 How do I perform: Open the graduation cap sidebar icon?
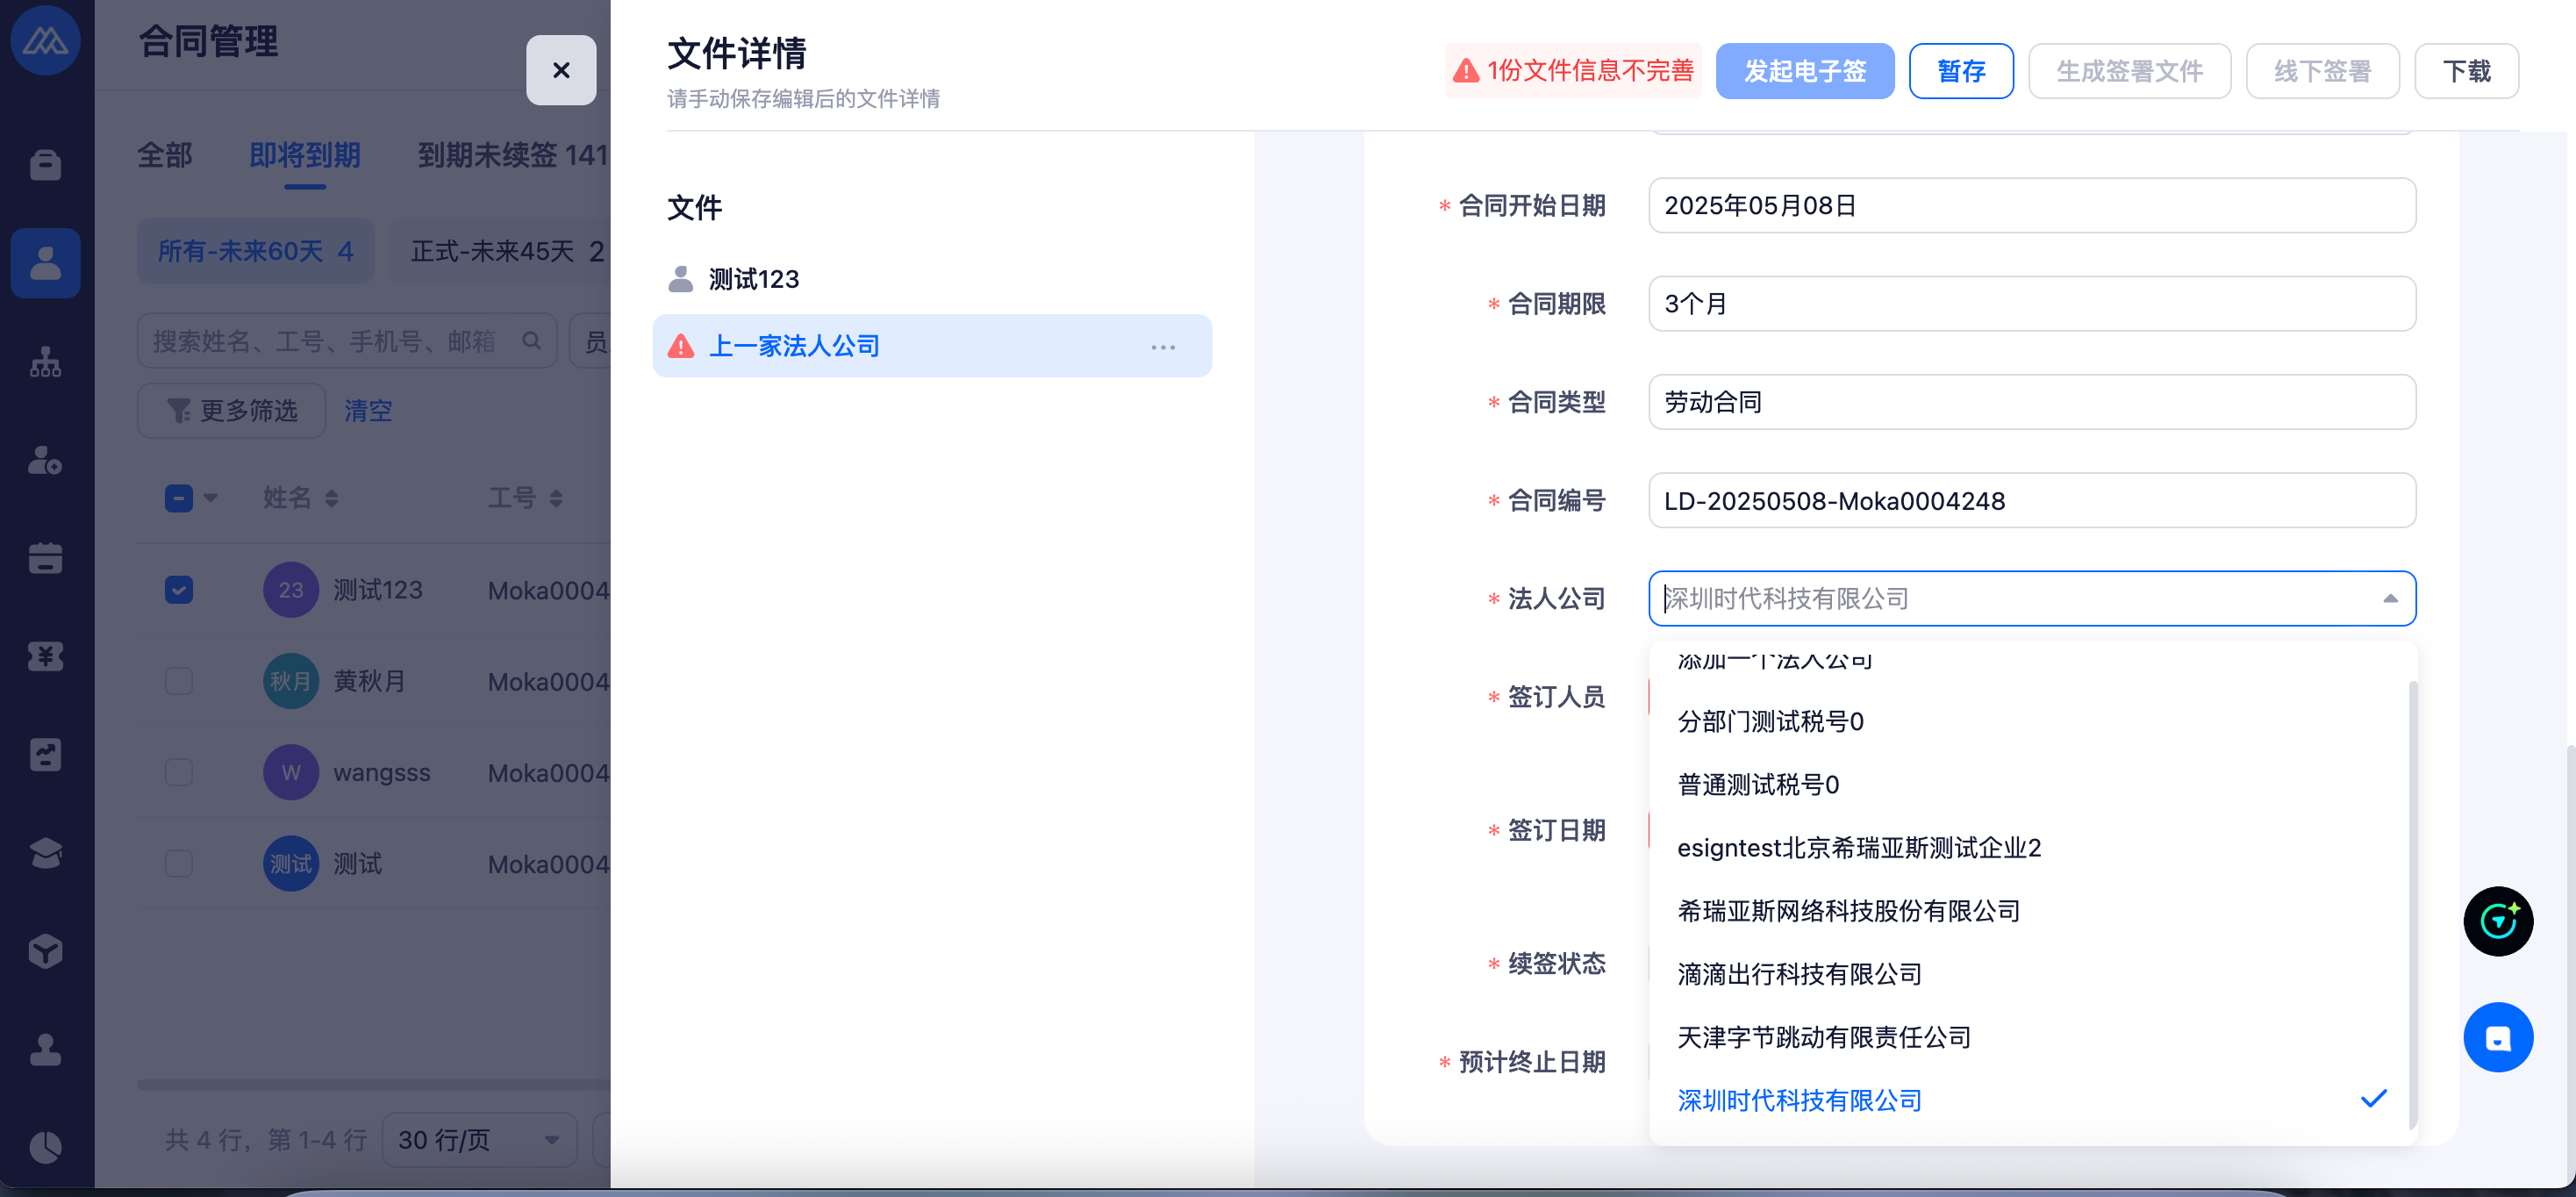pyautogui.click(x=45, y=853)
